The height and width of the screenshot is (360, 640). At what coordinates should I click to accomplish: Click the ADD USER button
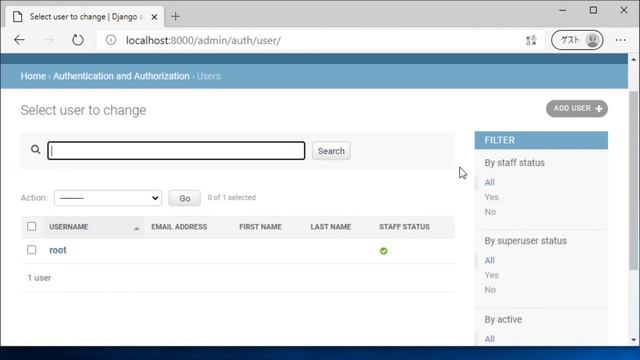pyautogui.click(x=577, y=109)
